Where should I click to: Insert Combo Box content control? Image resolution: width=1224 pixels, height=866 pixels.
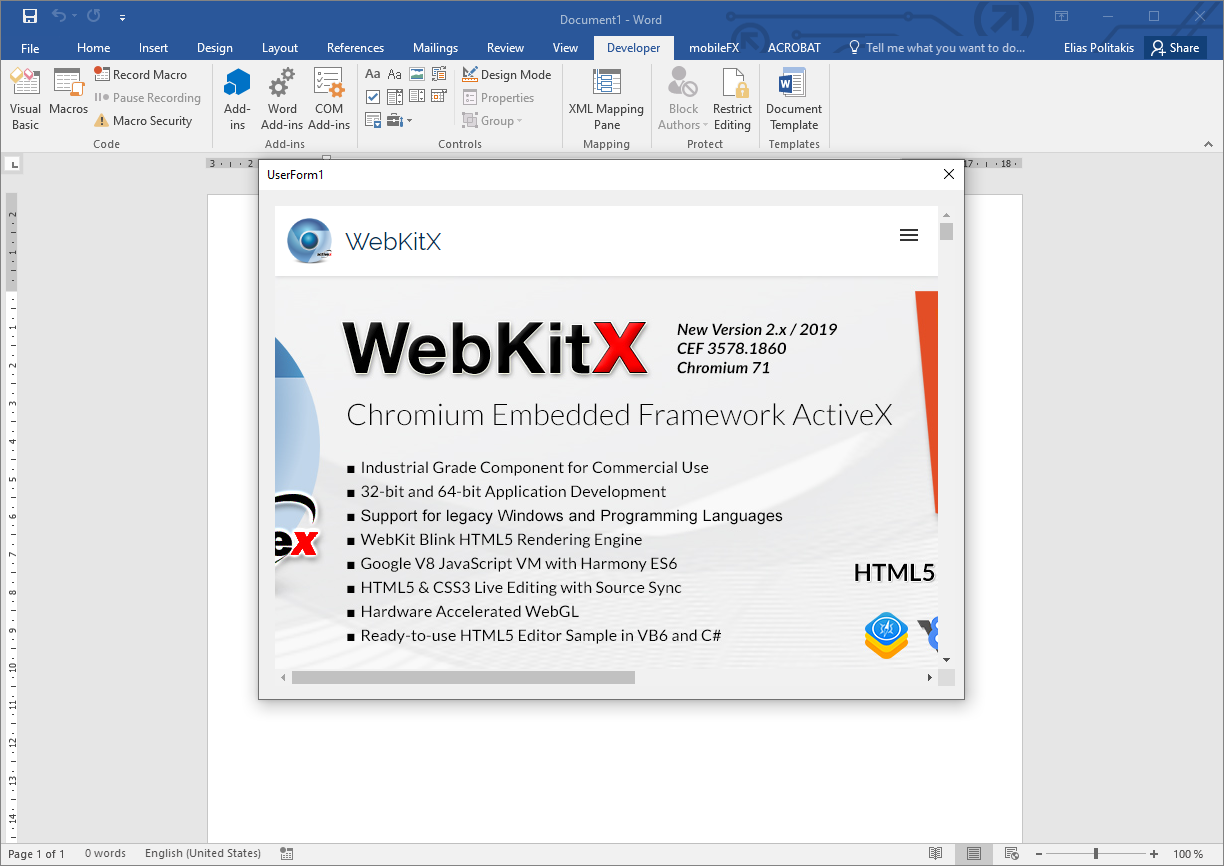click(395, 97)
